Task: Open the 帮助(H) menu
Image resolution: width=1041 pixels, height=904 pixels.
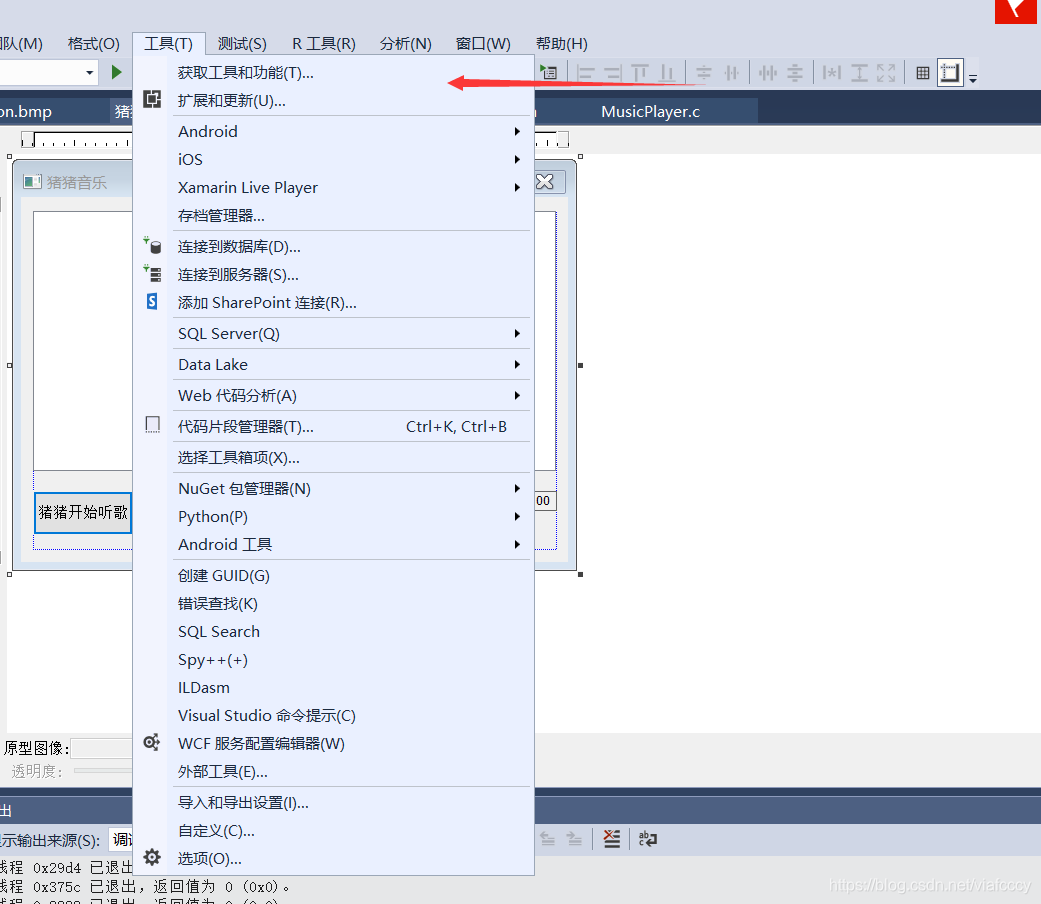Action: 562,44
